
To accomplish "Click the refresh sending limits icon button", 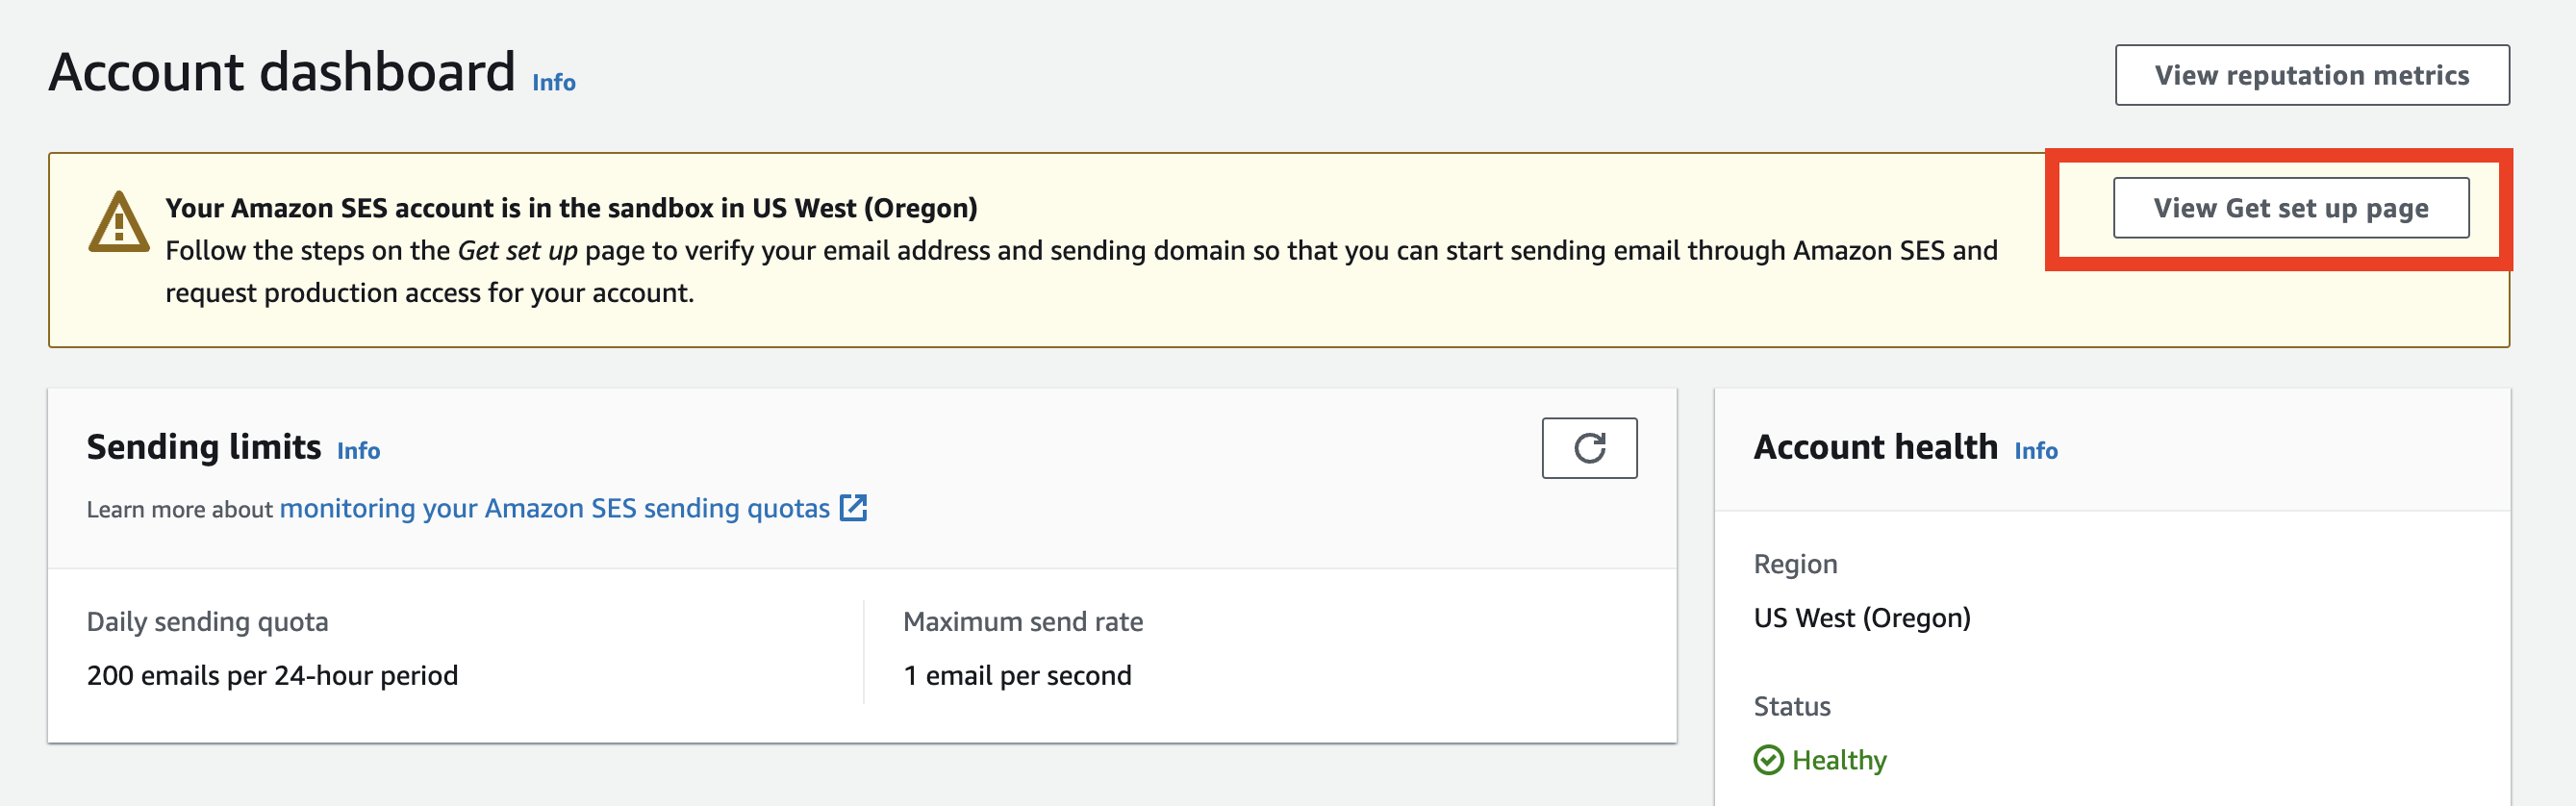I will point(1588,448).
